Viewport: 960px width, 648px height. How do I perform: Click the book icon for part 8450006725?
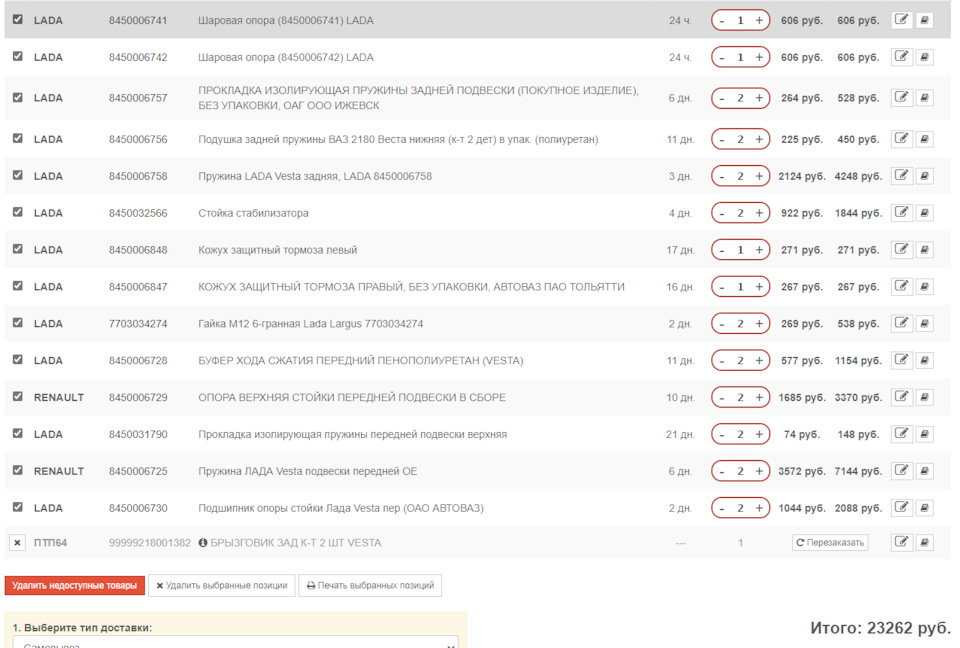point(924,470)
